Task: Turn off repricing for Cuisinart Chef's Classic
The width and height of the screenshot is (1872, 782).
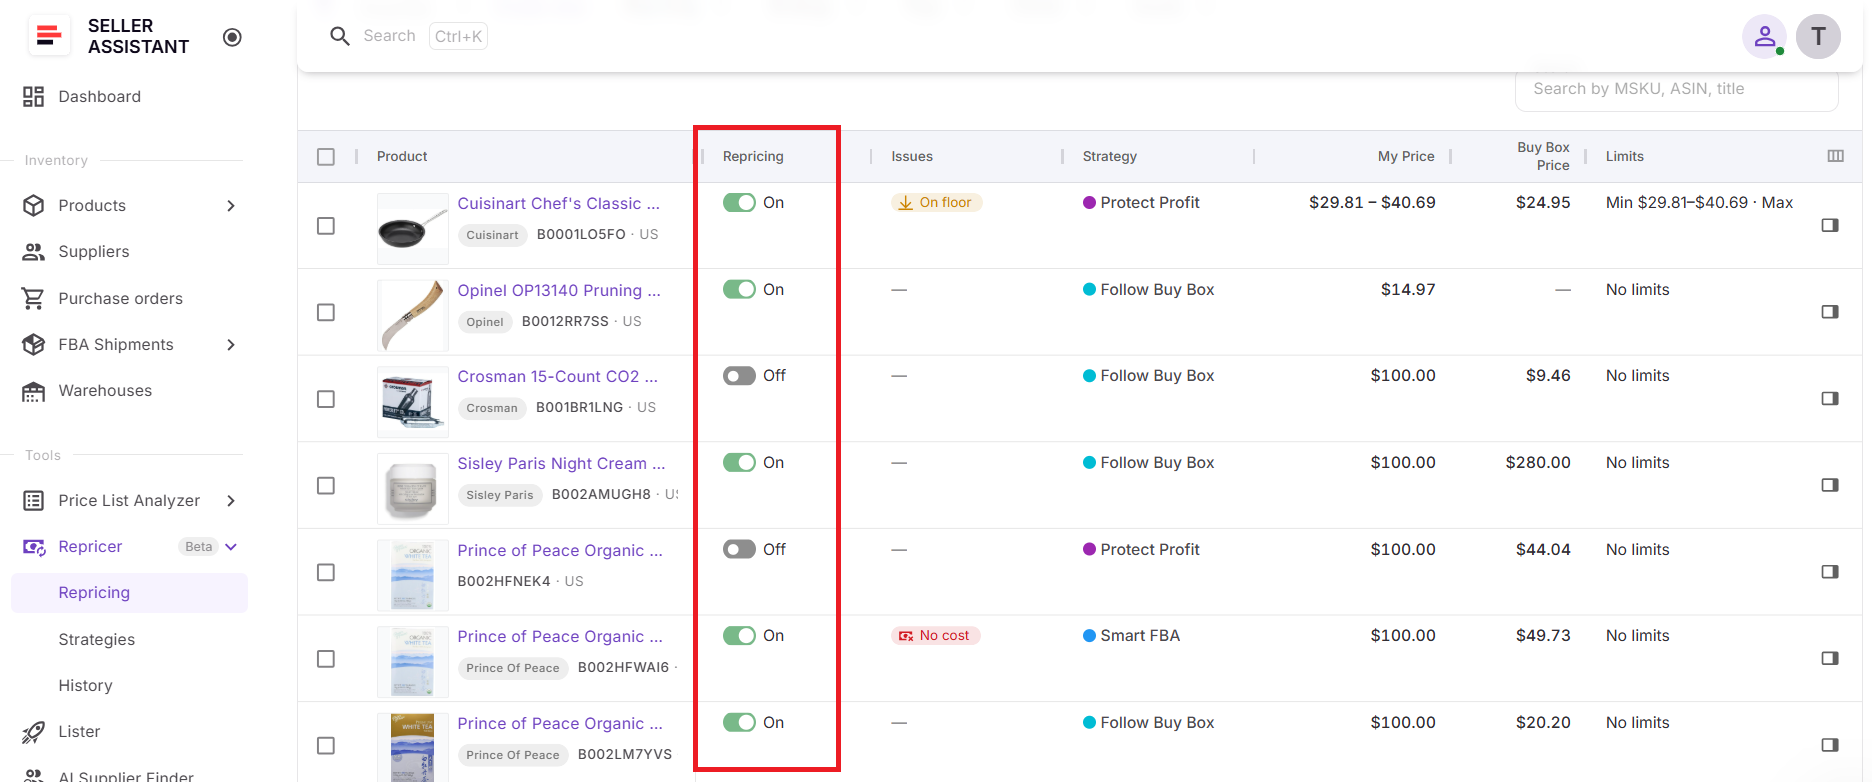Action: 739,202
